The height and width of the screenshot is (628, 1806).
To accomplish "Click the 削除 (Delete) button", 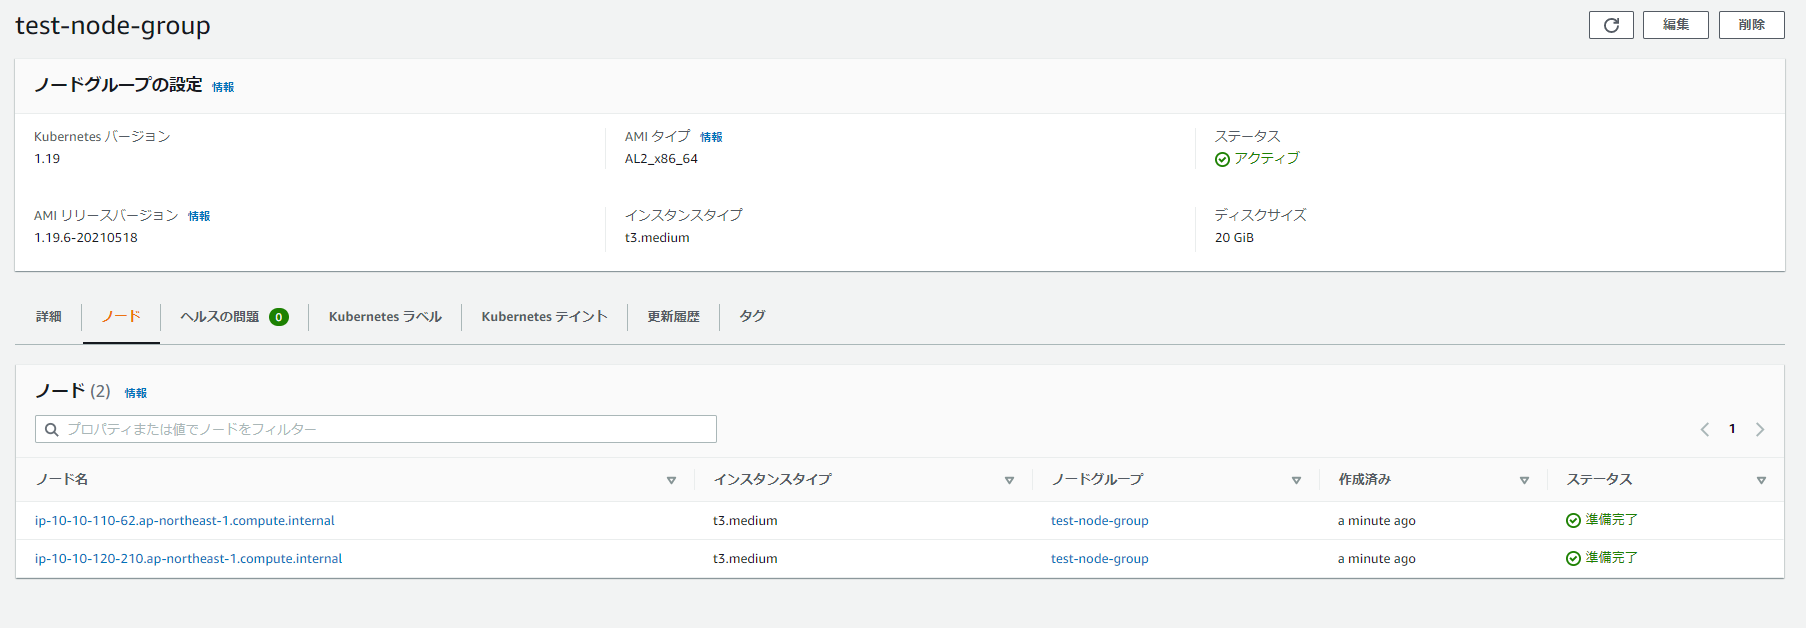I will (1751, 25).
